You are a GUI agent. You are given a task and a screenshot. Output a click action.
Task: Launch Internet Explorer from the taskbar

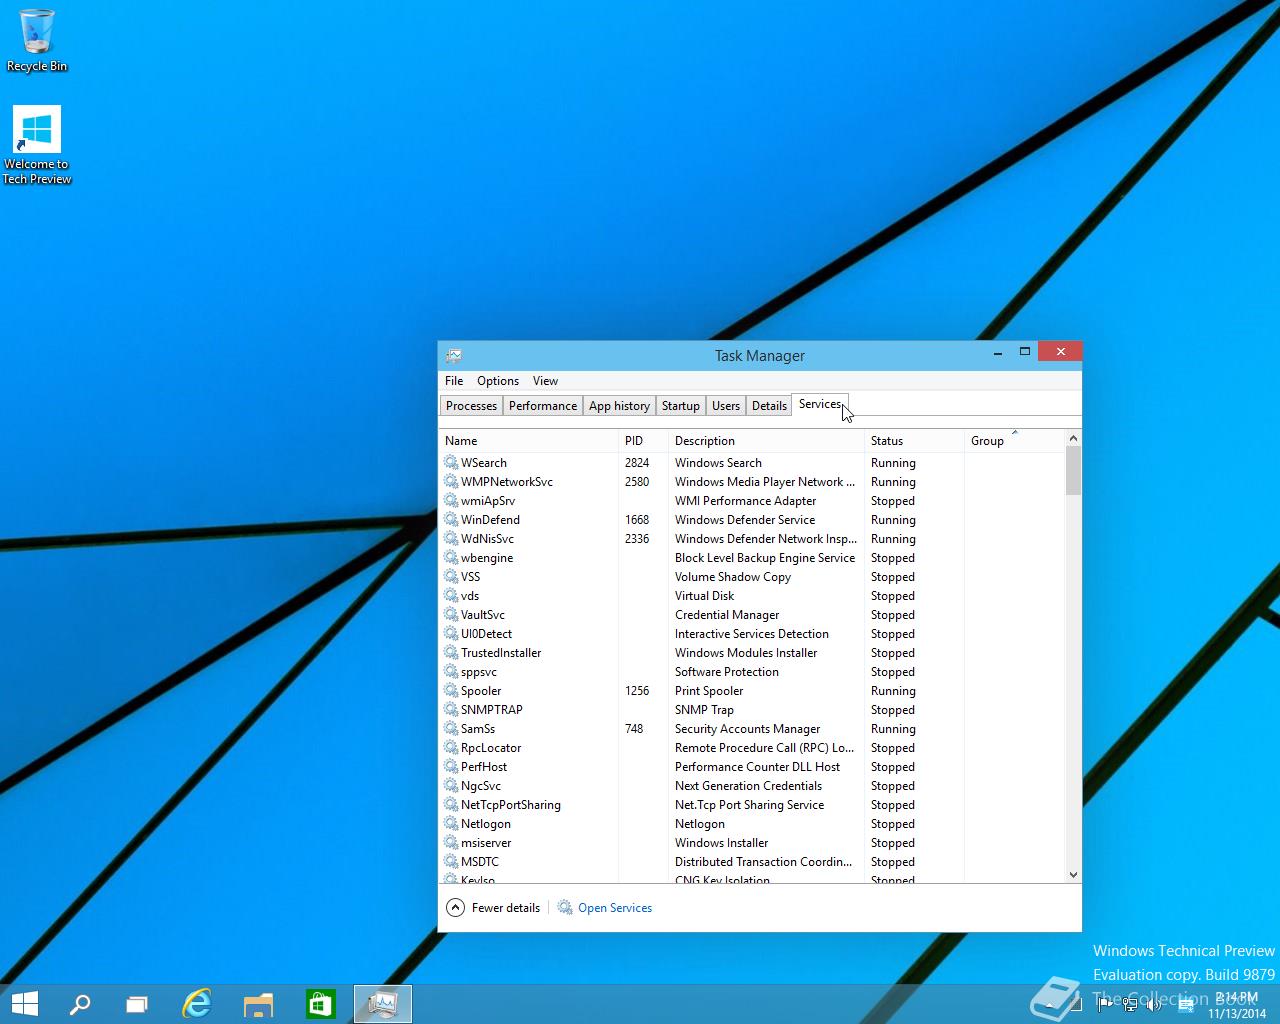pos(197,1003)
